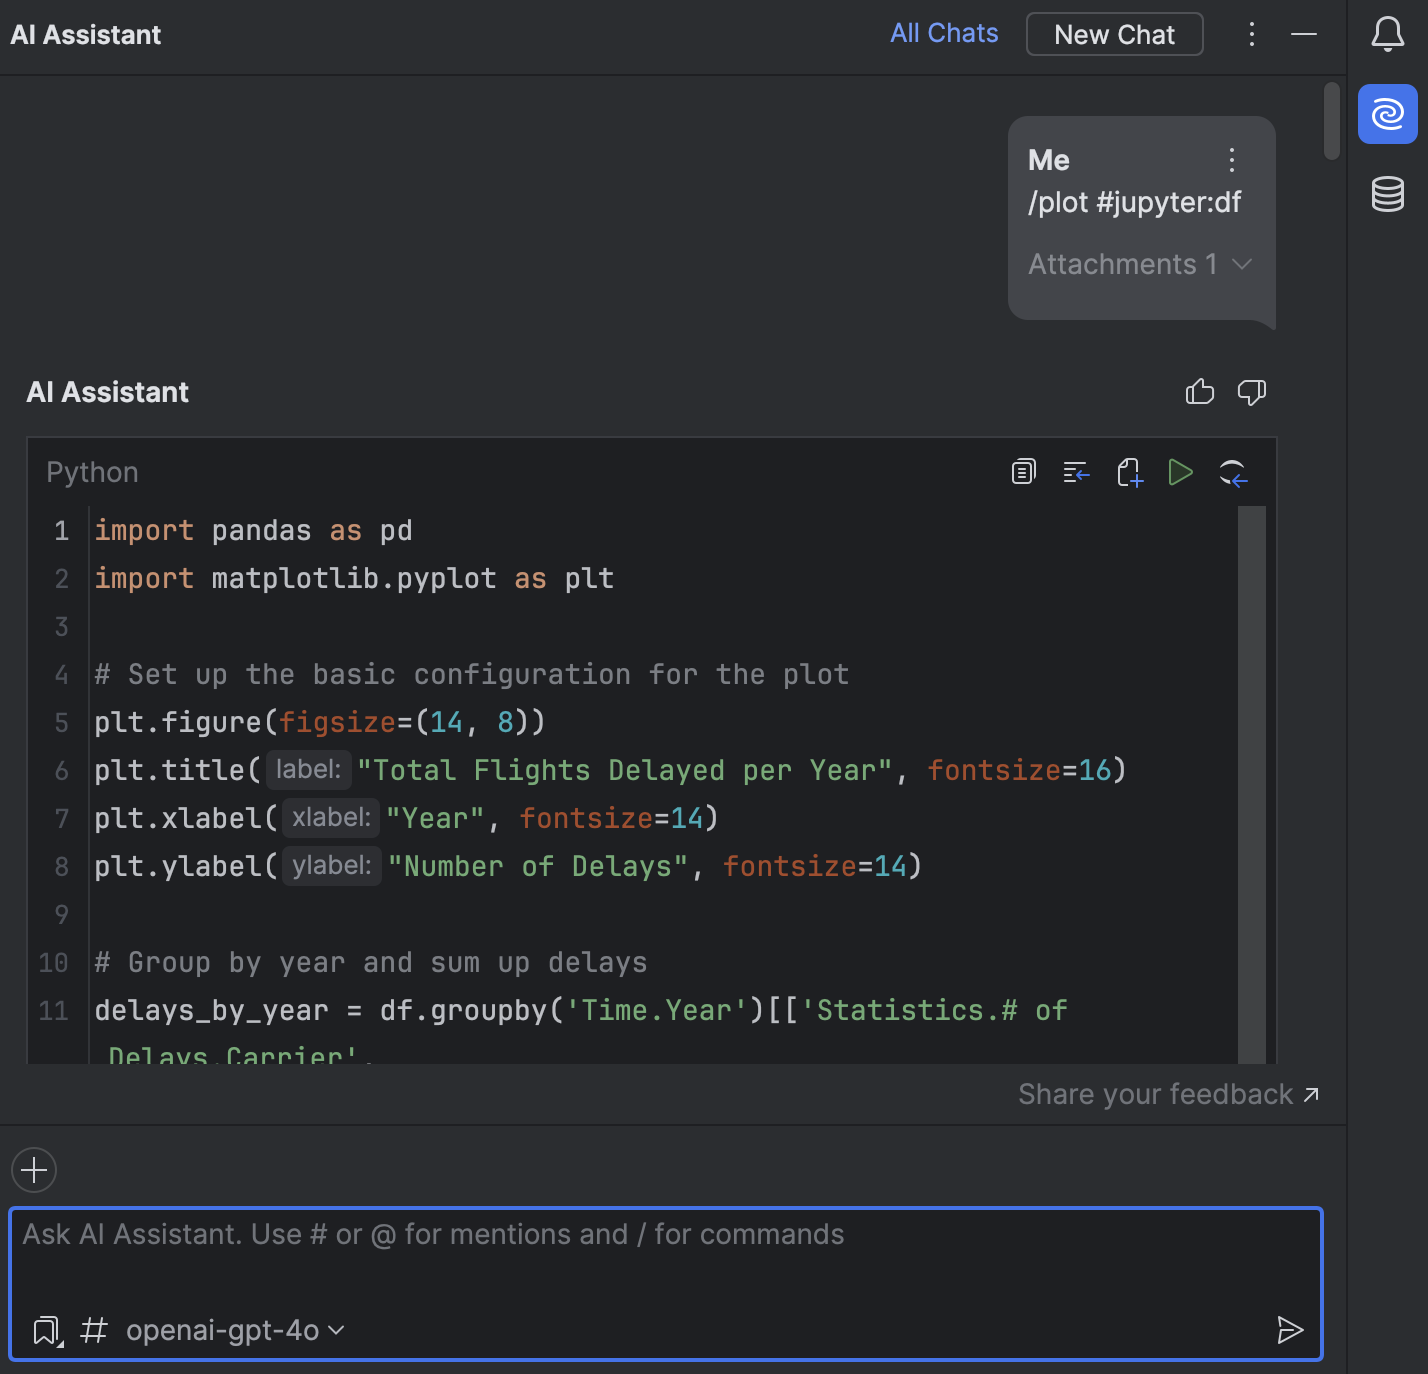Open options menu on Me message
The height and width of the screenshot is (1374, 1428).
[x=1231, y=160]
